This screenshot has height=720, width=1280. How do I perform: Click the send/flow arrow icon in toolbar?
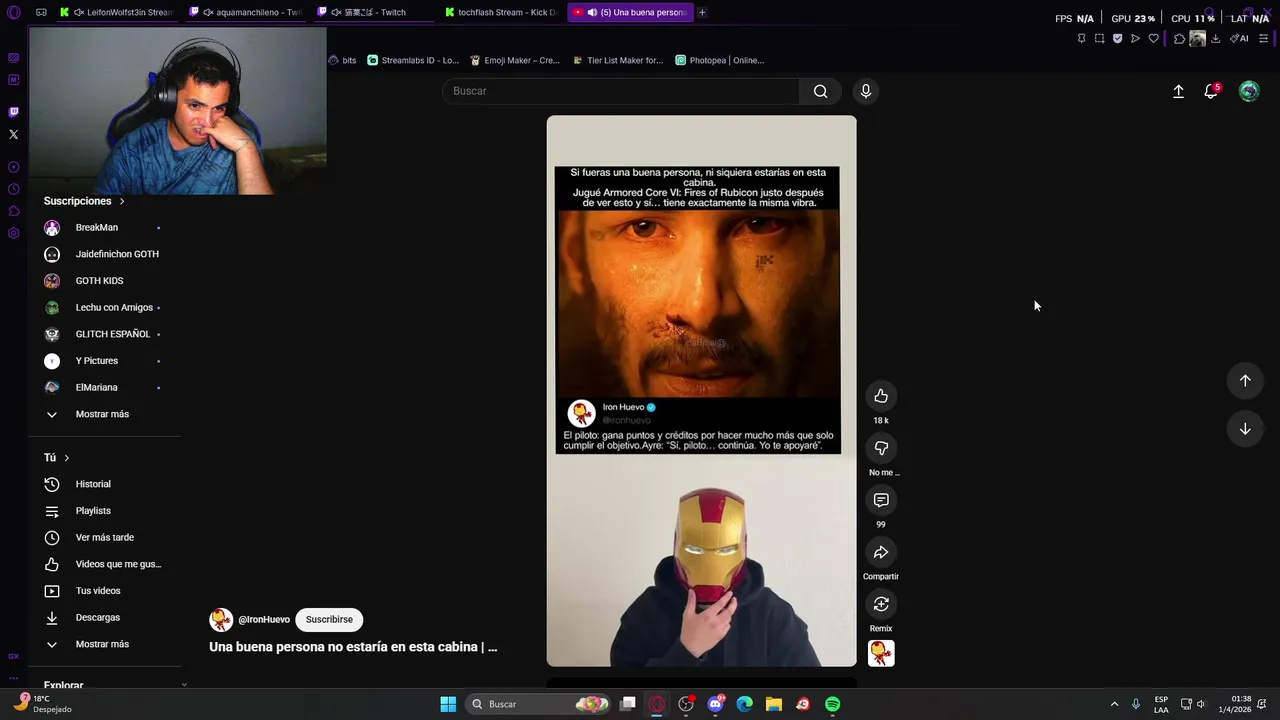pos(1135,38)
